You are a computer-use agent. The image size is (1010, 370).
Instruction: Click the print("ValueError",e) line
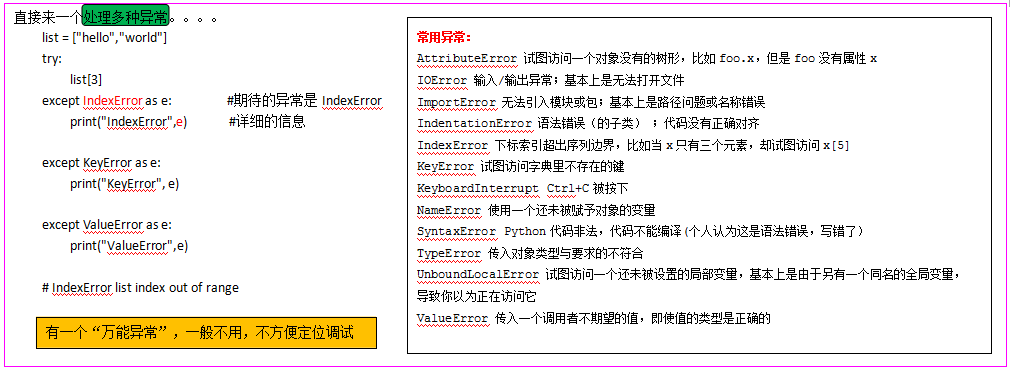pyautogui.click(x=129, y=246)
